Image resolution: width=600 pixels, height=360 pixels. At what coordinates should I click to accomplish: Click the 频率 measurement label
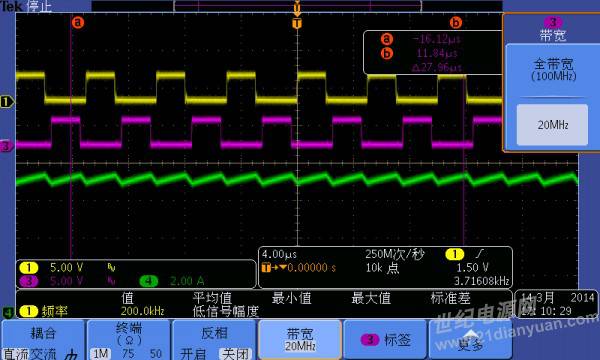point(54,311)
